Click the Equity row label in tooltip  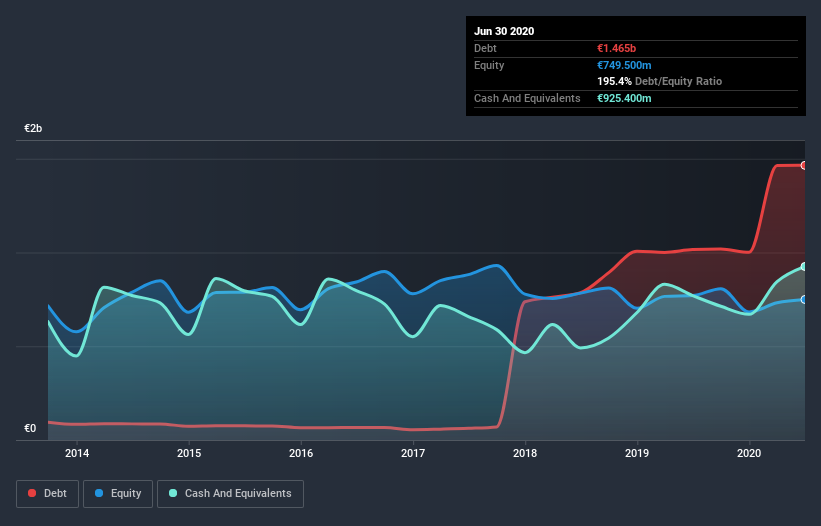click(489, 65)
